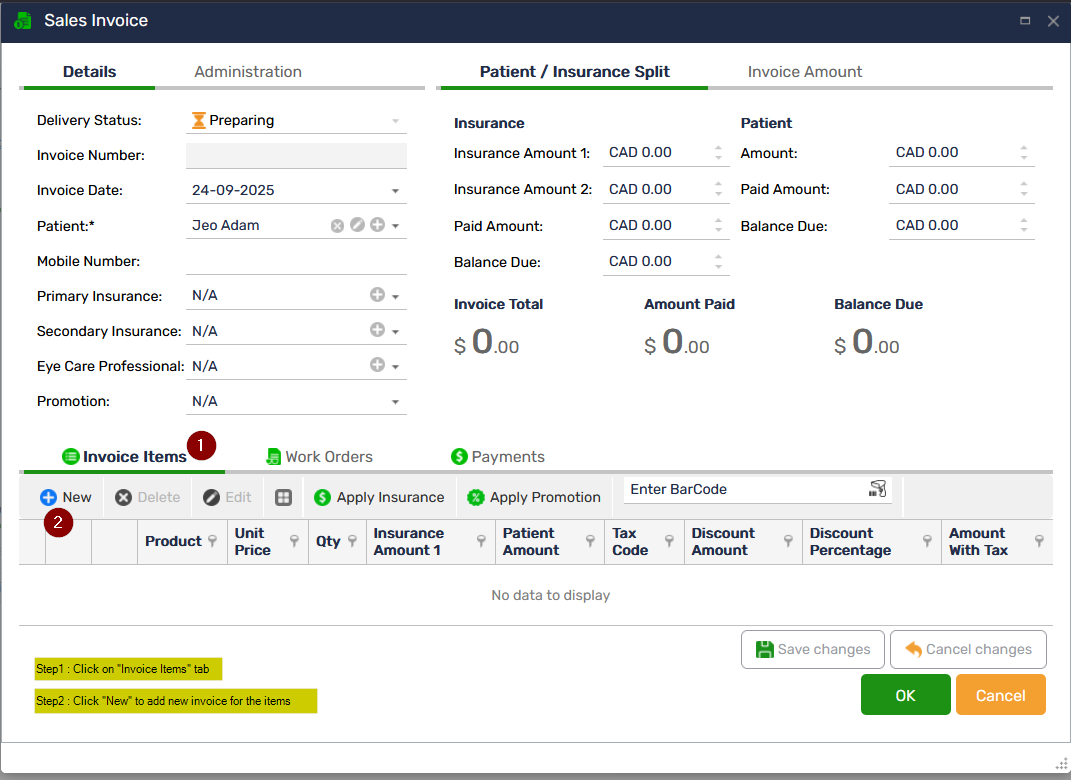Add new patient with plus icon
1071x780 pixels.
377,226
